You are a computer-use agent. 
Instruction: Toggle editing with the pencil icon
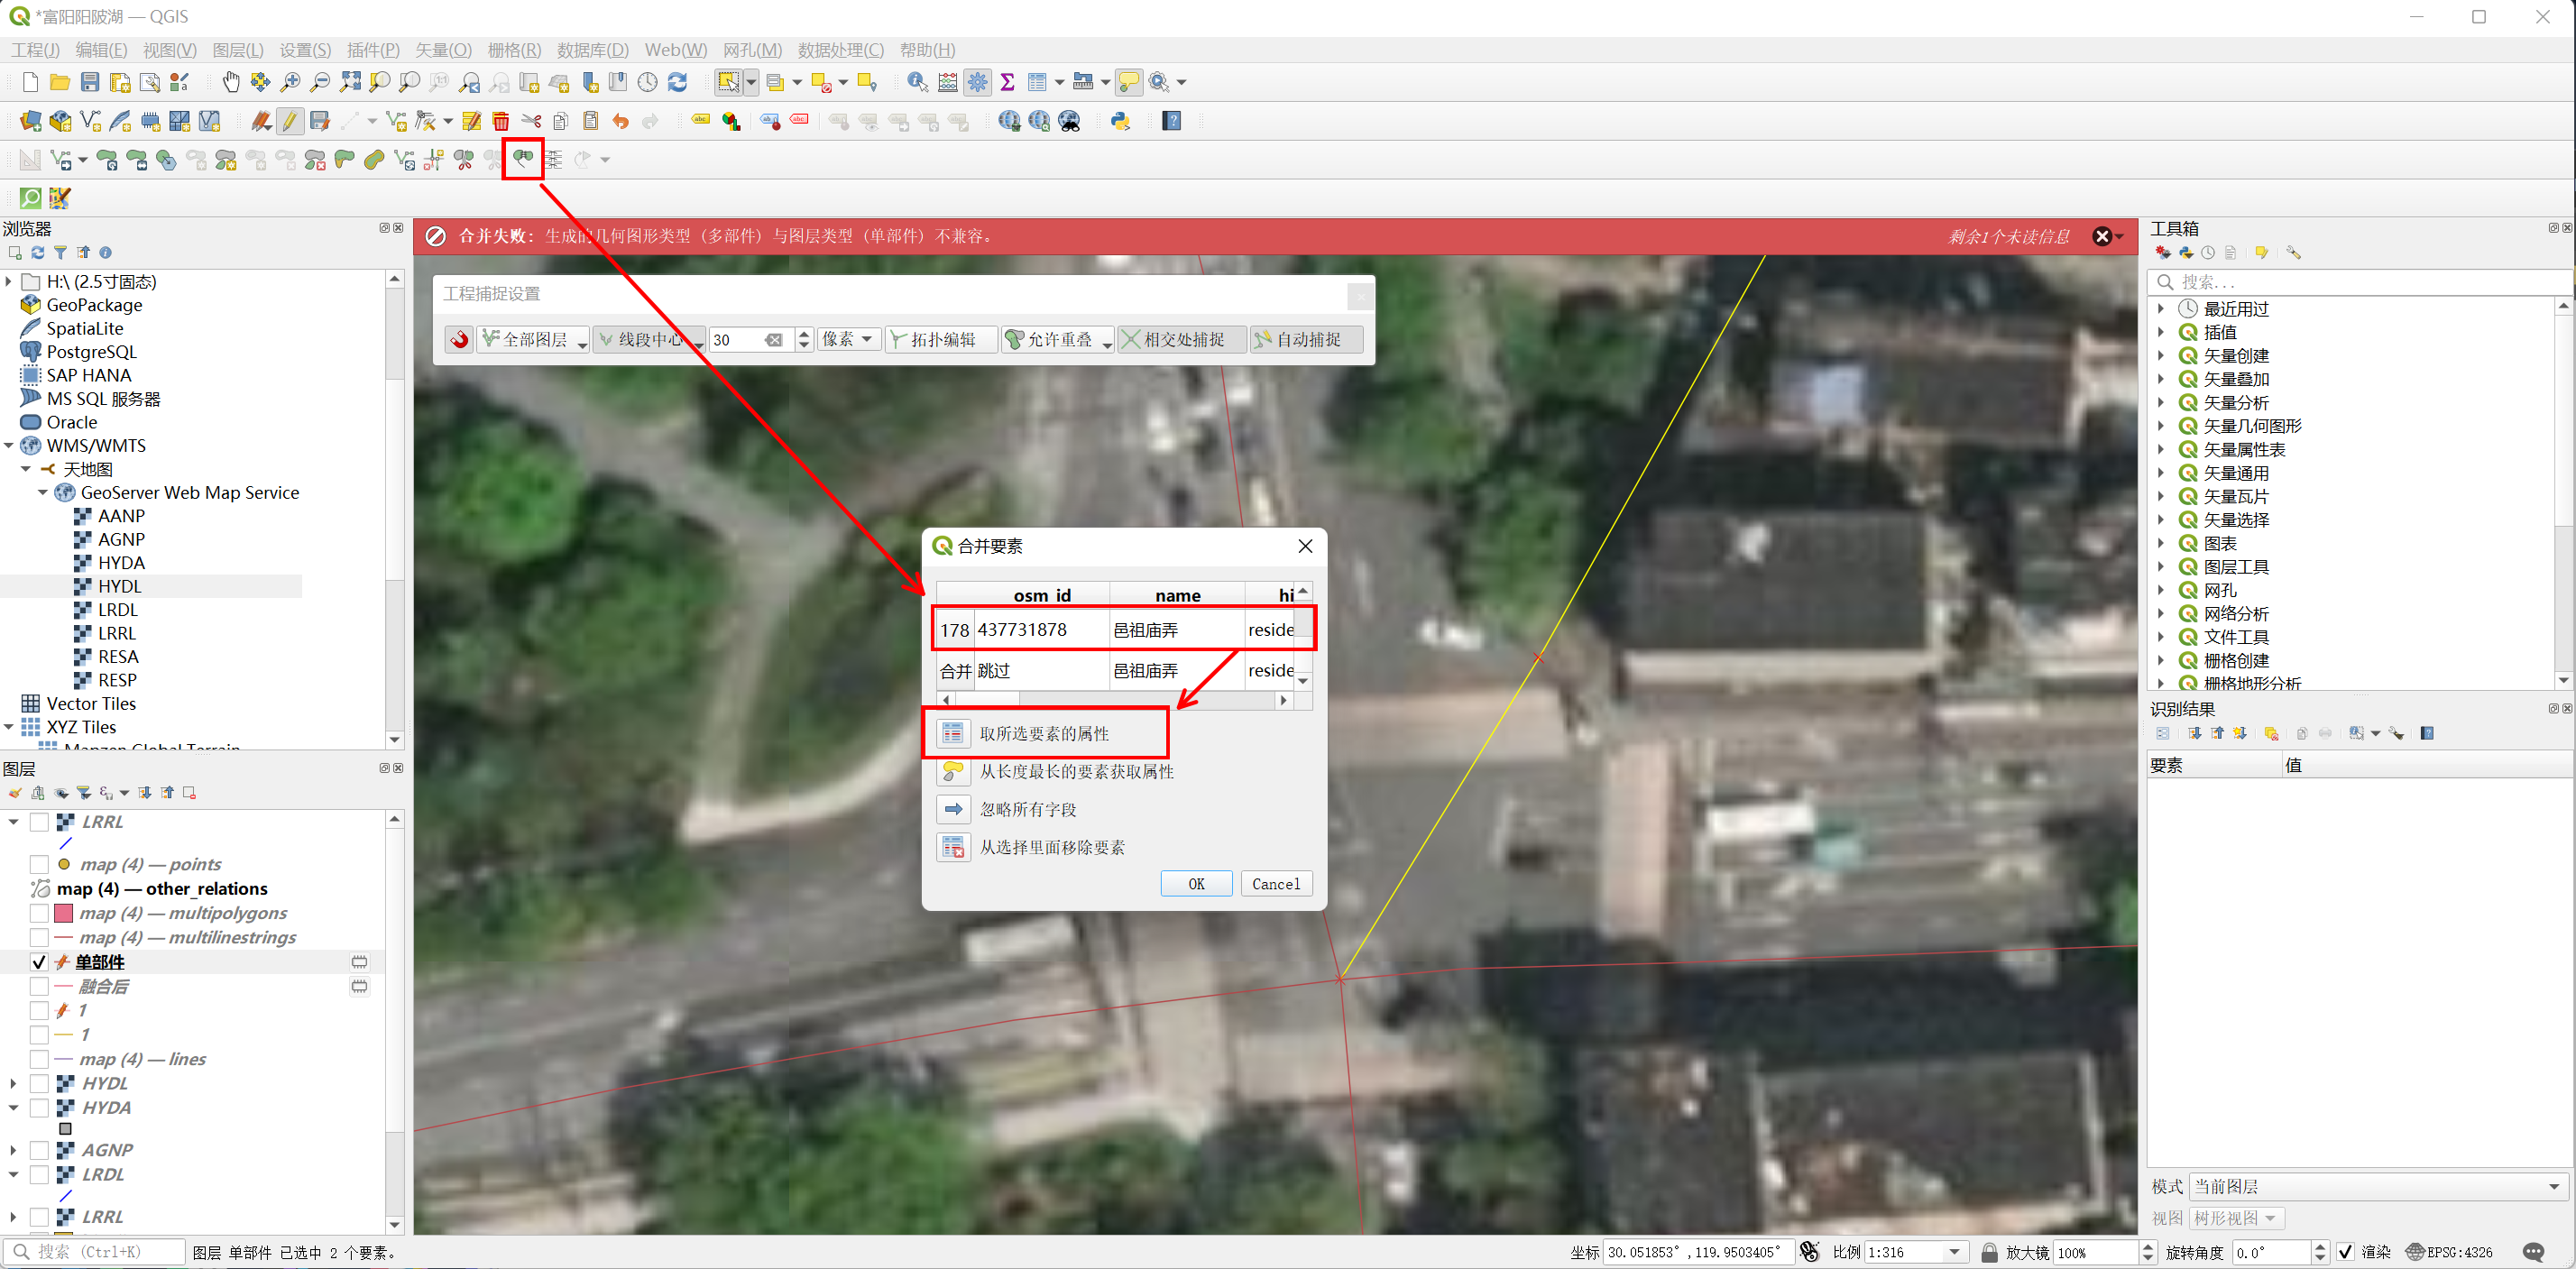[x=290, y=121]
